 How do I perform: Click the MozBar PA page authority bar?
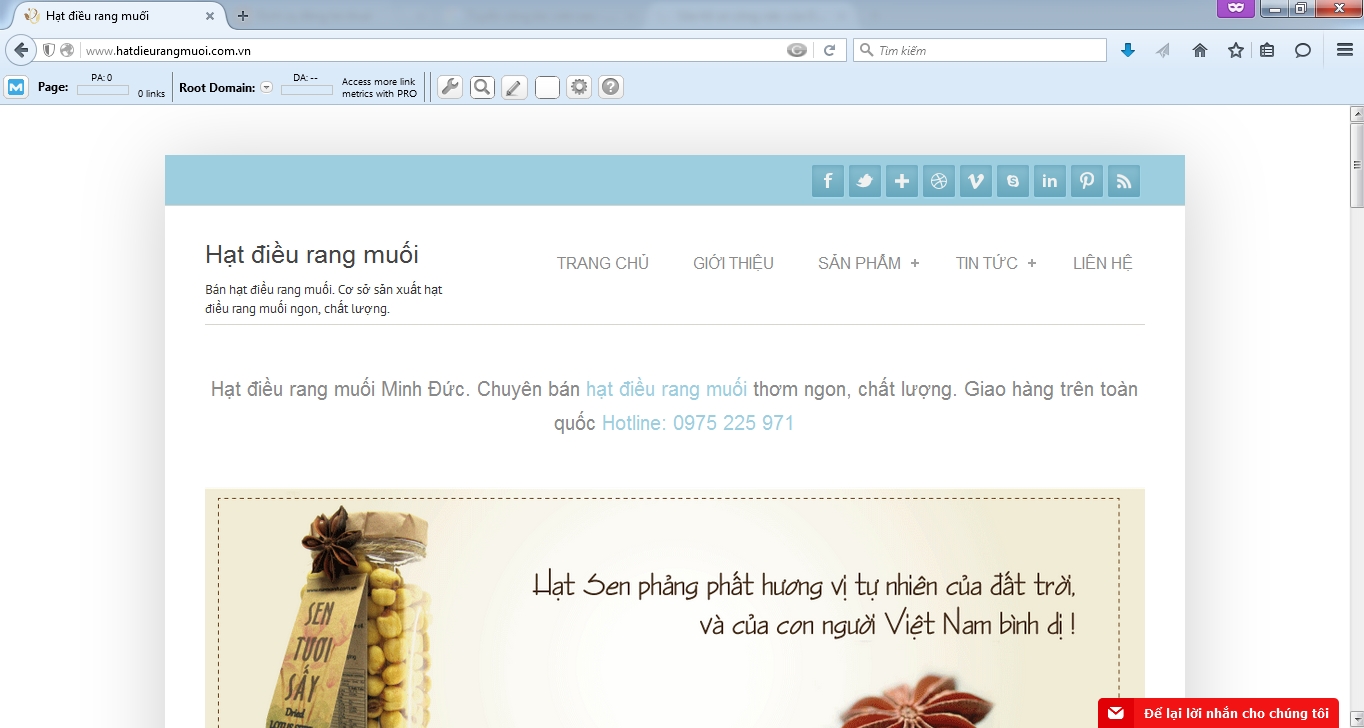tap(102, 90)
